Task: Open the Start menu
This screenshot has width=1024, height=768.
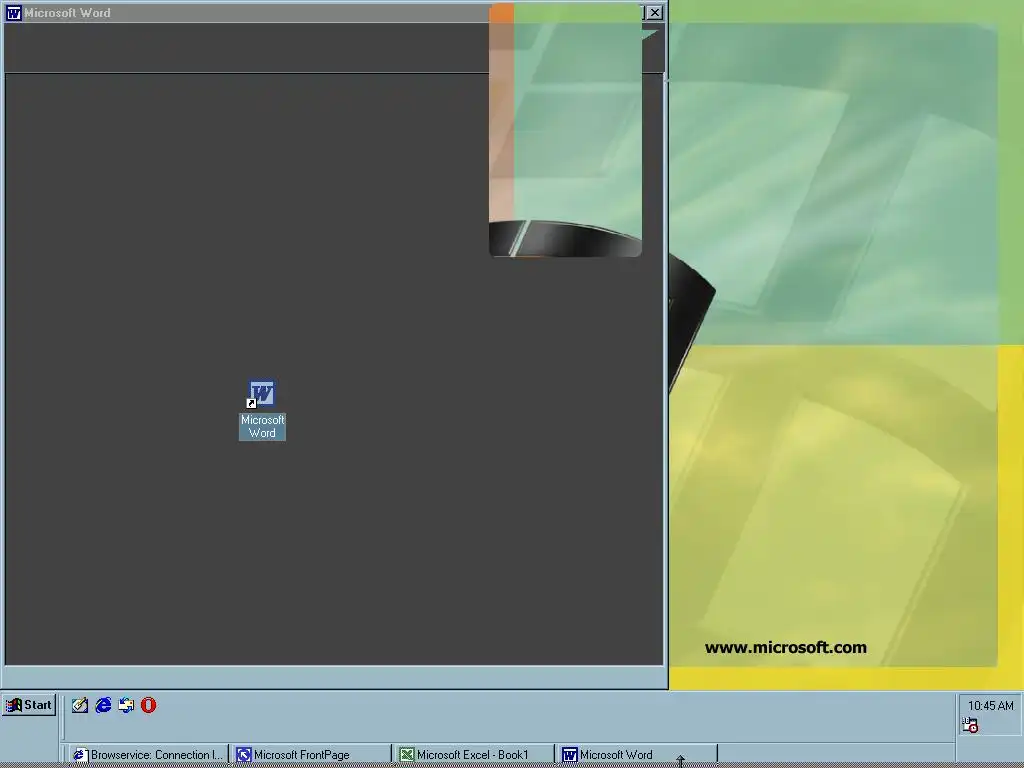Action: tap(29, 705)
